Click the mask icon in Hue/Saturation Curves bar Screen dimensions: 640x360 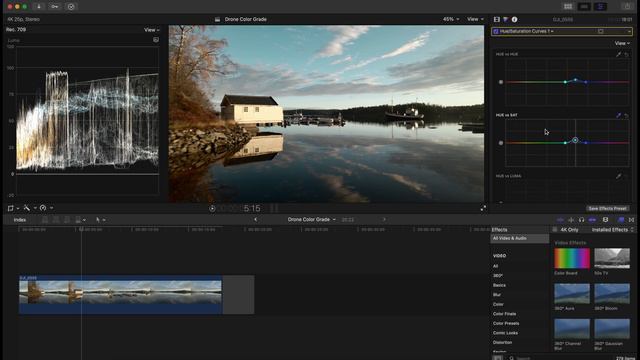pyautogui.click(x=601, y=31)
